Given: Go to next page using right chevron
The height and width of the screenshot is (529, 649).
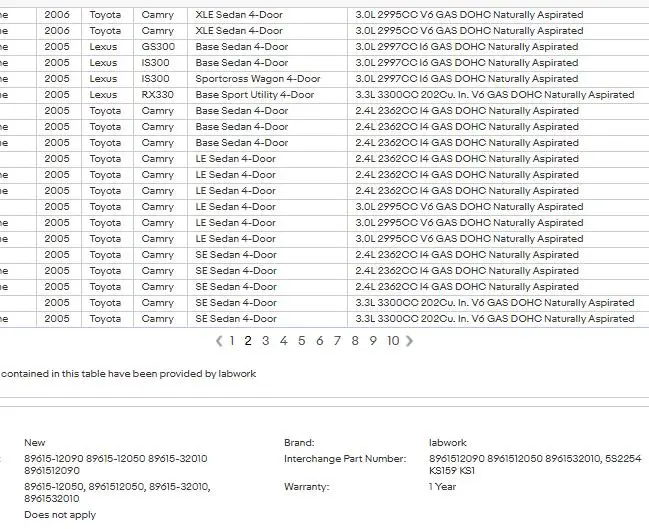Looking at the screenshot, I should (x=409, y=341).
